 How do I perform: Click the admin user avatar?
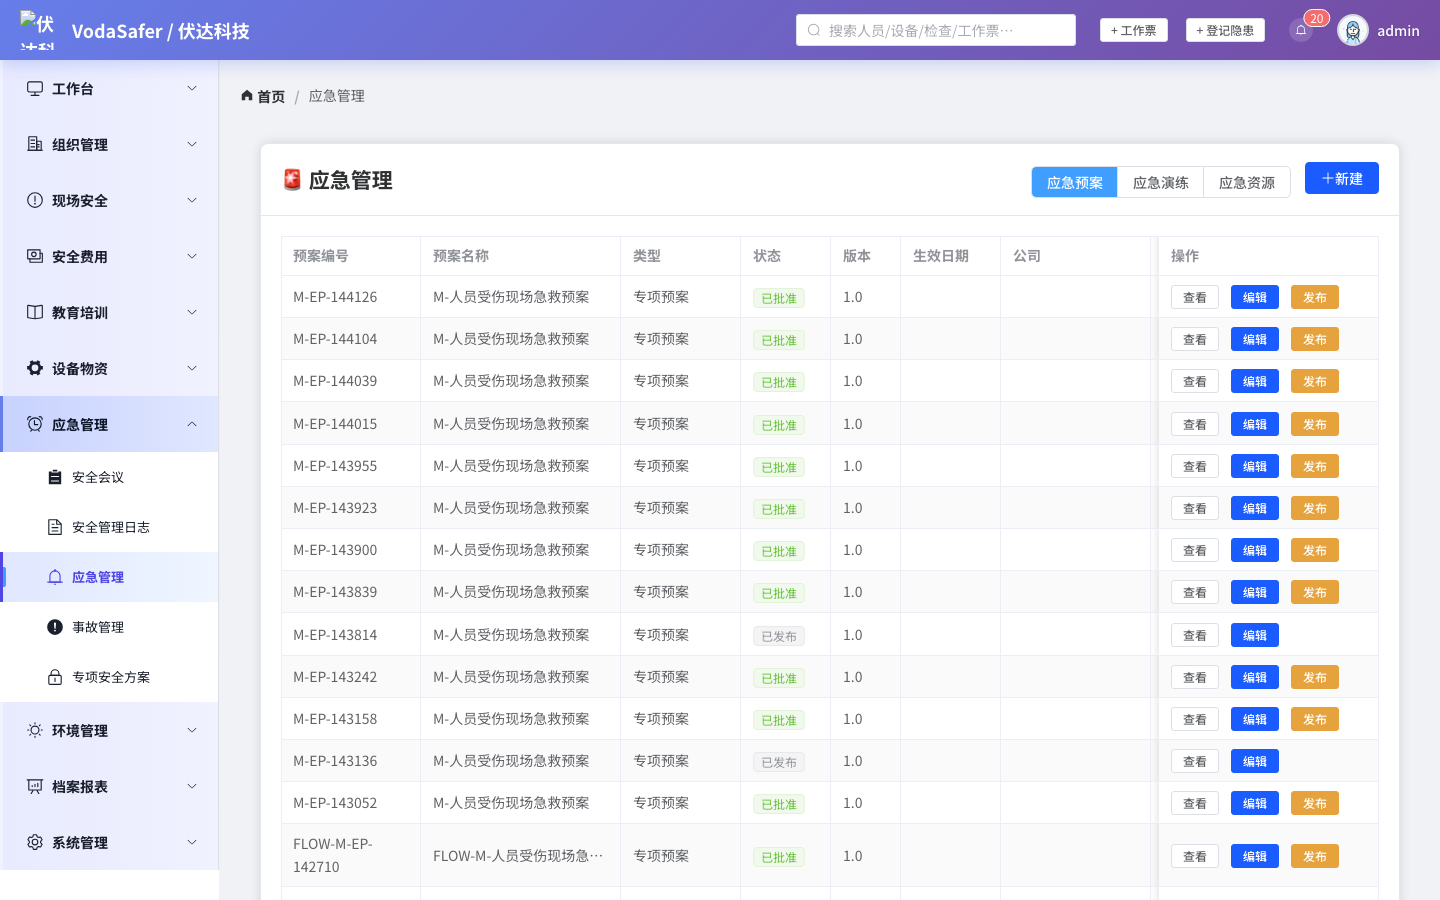1353,30
